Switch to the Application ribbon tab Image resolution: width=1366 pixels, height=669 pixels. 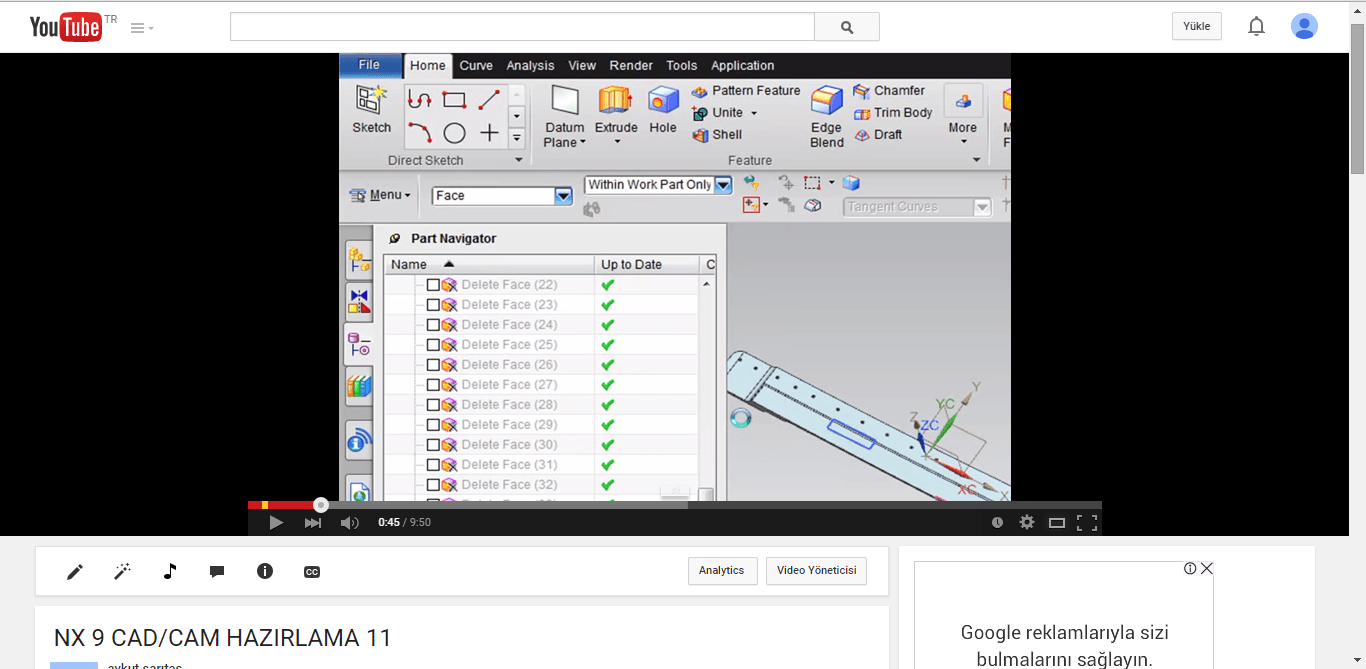pos(743,66)
